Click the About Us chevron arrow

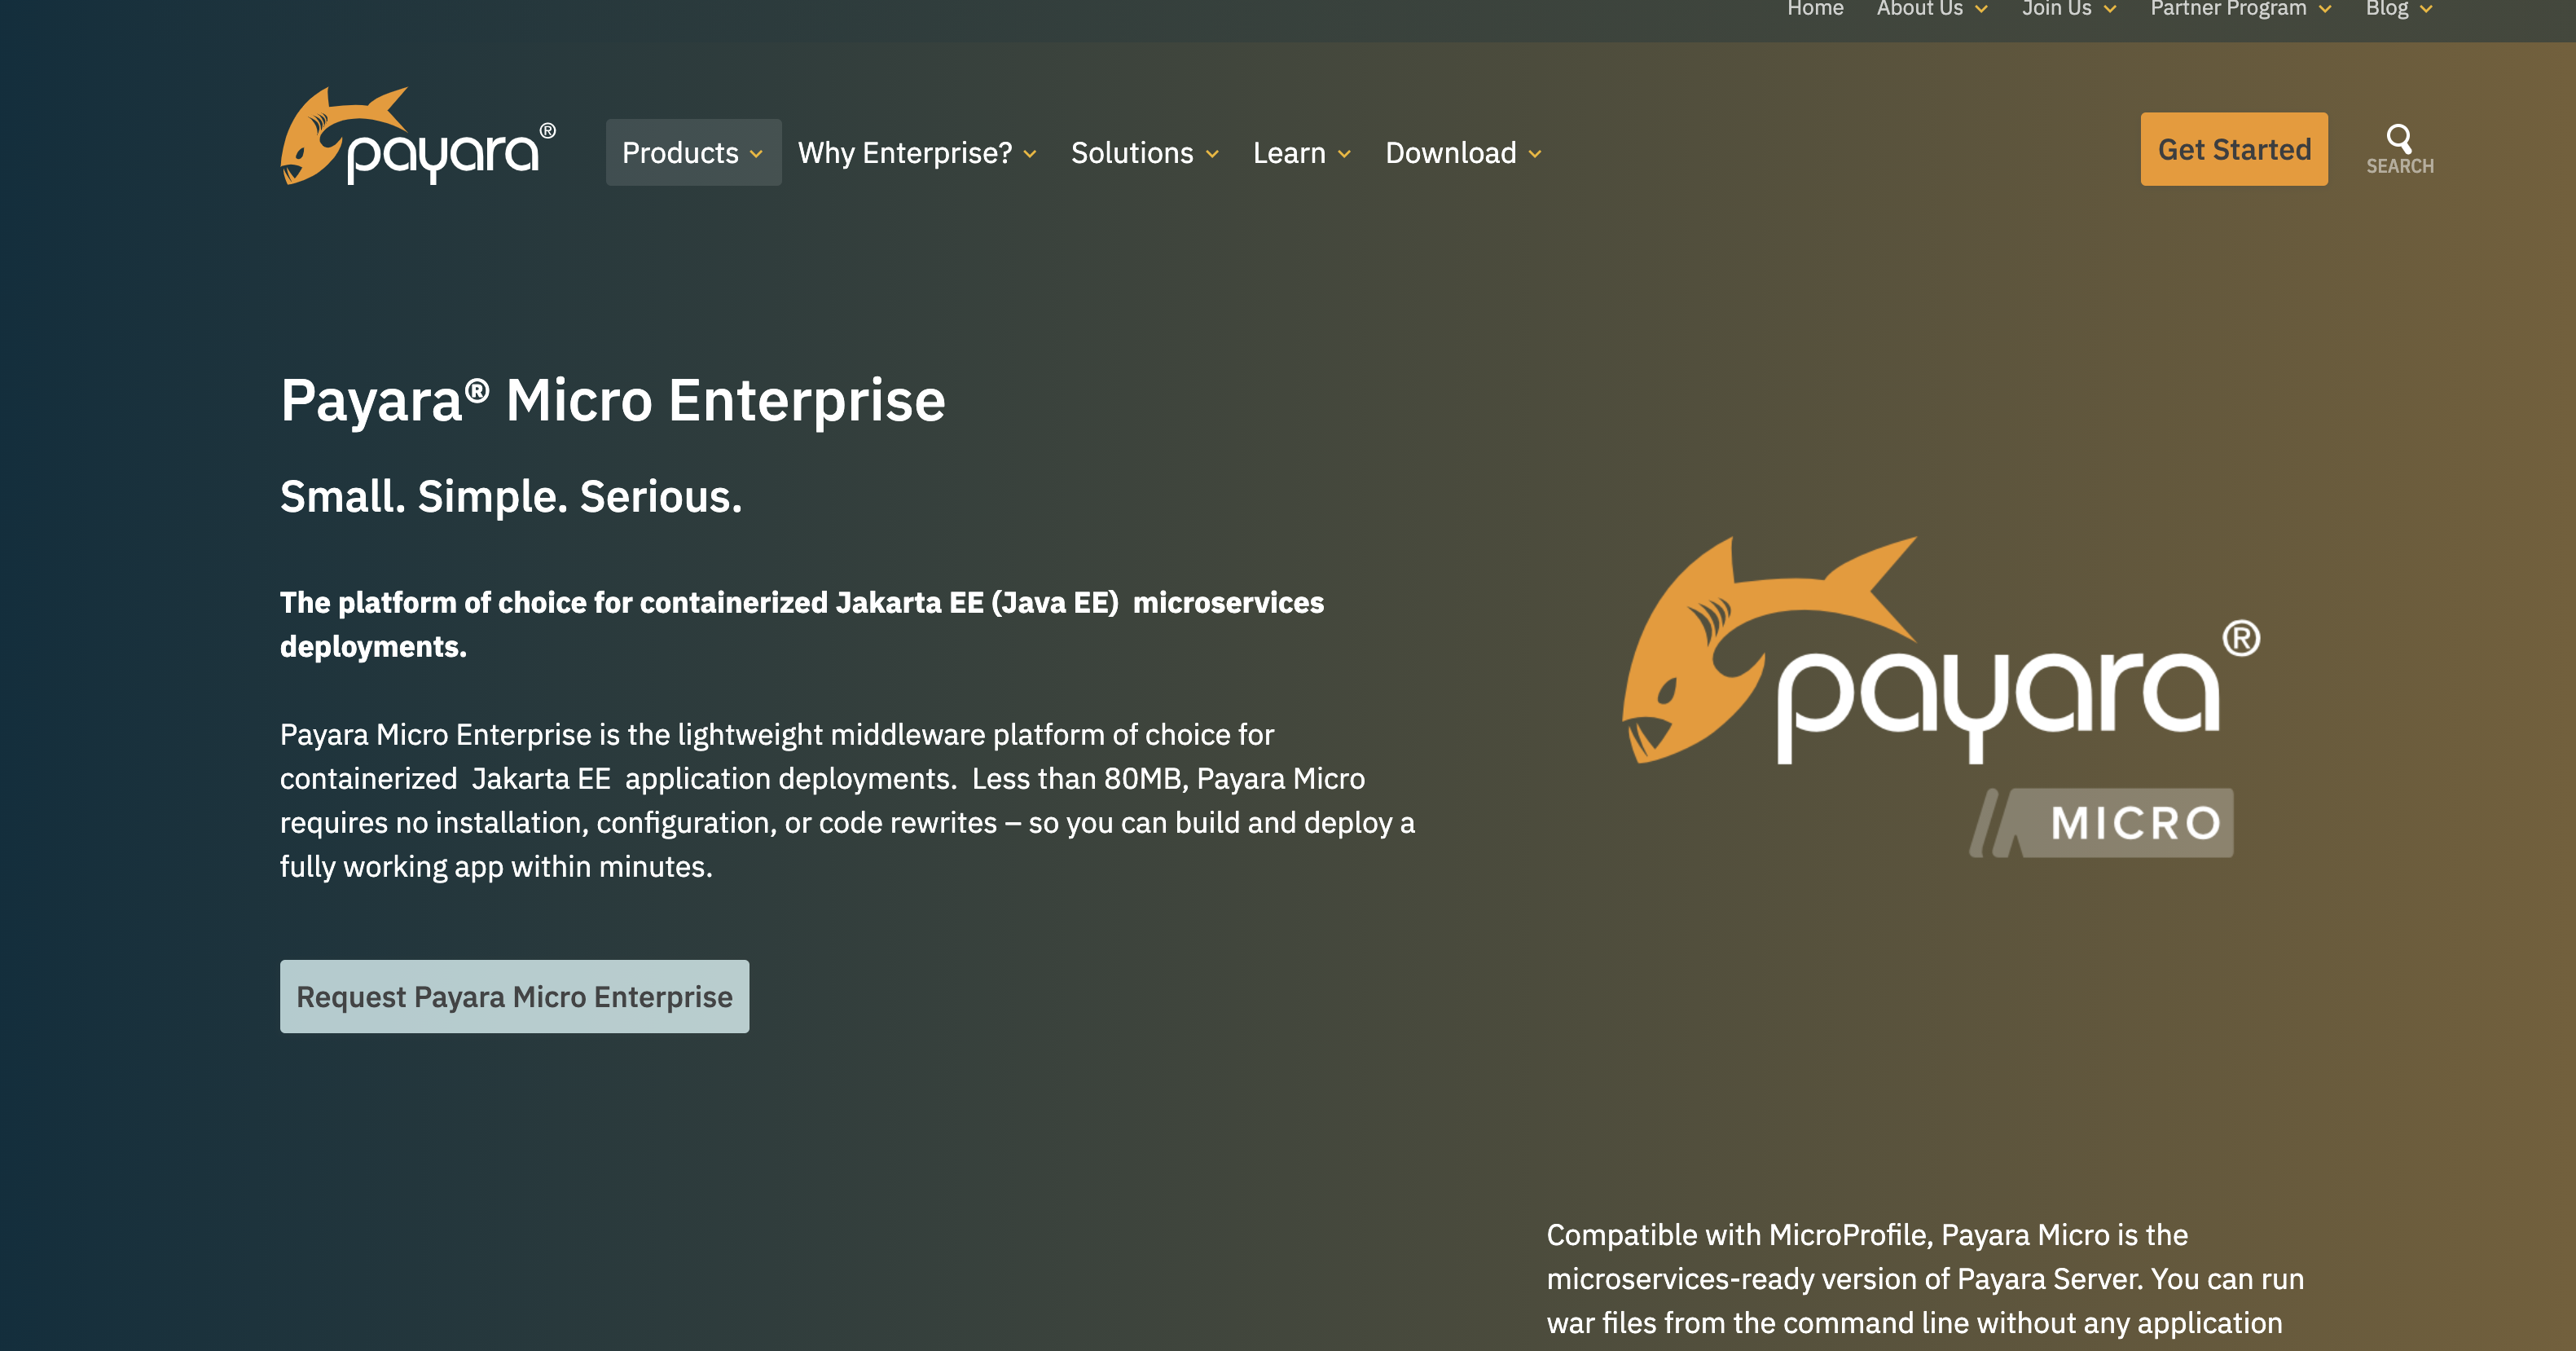pos(1981,10)
